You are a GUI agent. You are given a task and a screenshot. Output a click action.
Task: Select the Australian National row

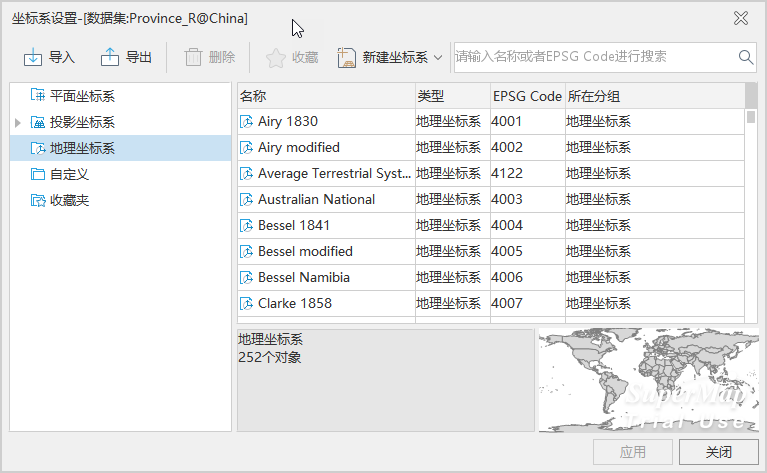(x=316, y=200)
